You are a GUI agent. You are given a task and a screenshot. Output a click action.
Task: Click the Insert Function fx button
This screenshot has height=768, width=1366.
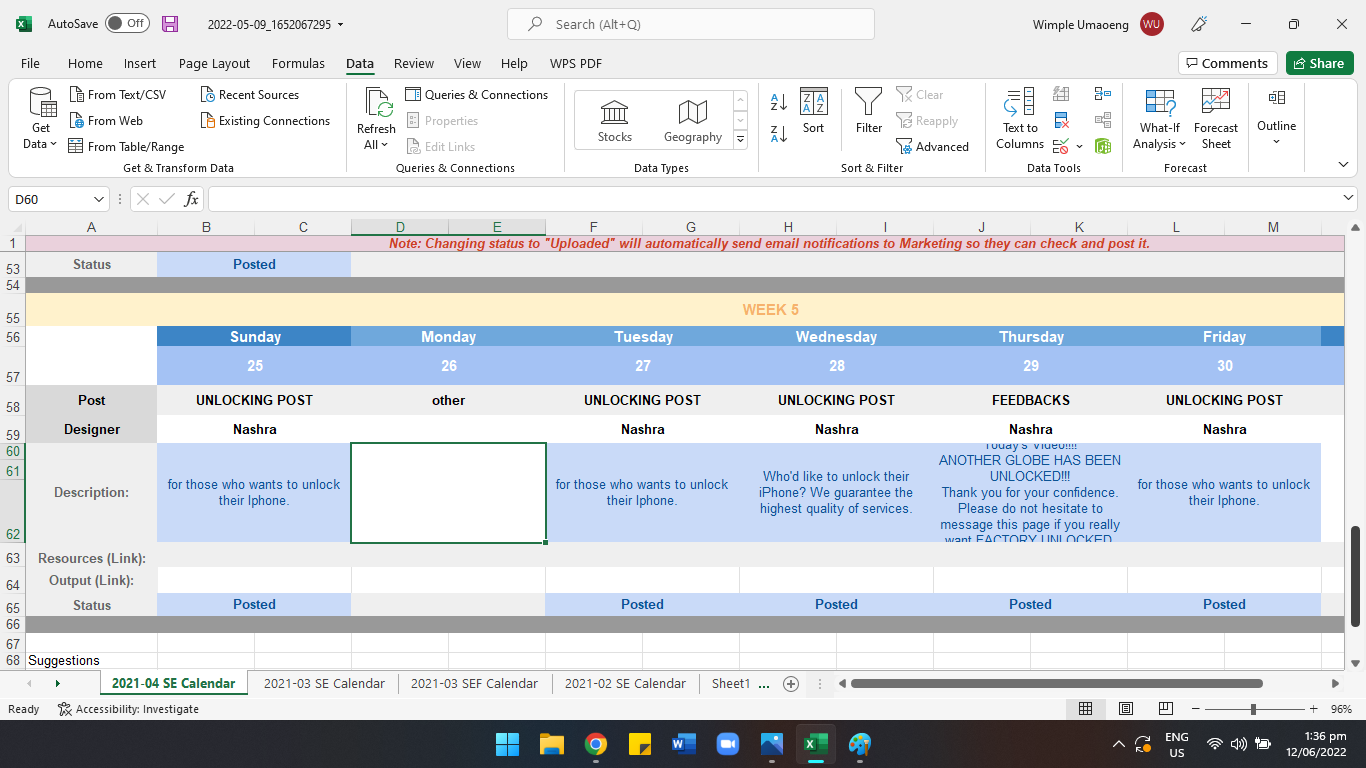(191, 199)
